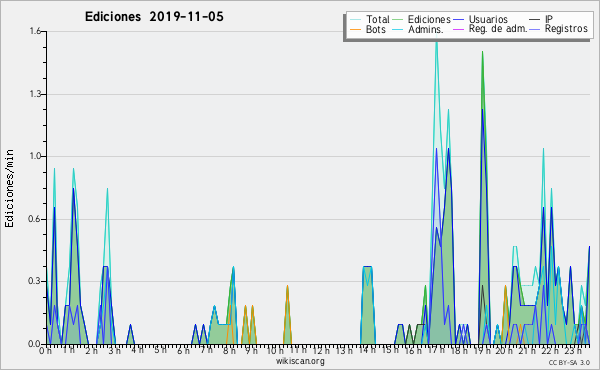Image resolution: width=600 pixels, height=370 pixels.
Task: Click the chart title 'Ediciones 2019-11-05'
Action: (x=154, y=17)
